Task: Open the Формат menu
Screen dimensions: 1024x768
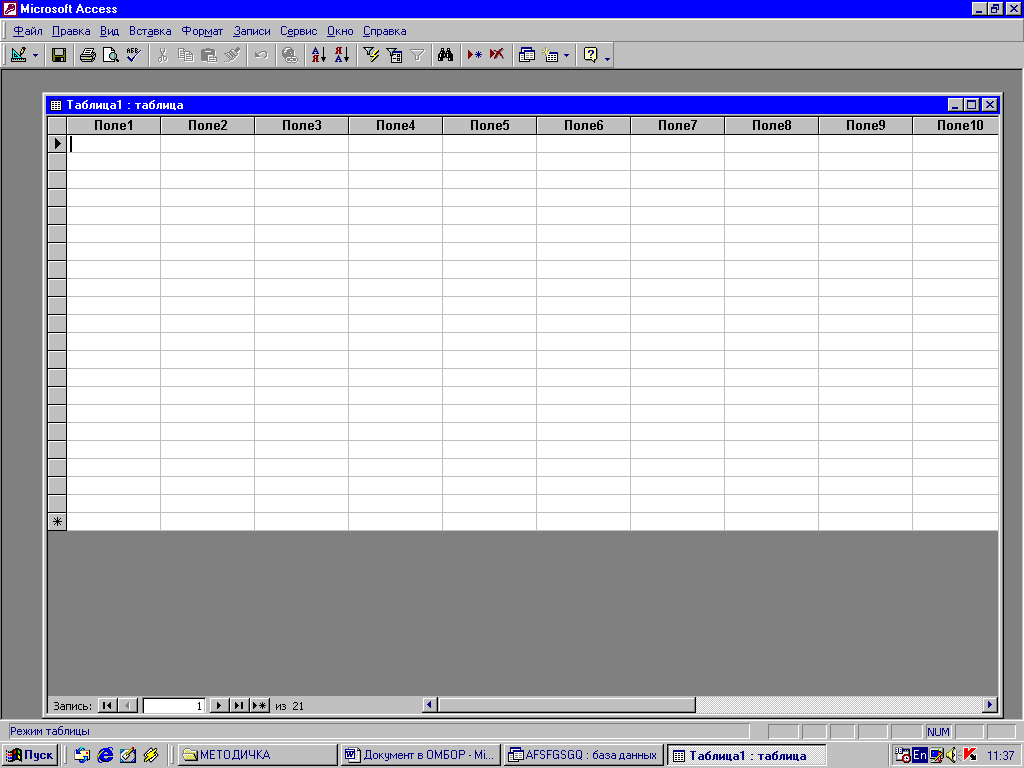Action: 202,31
